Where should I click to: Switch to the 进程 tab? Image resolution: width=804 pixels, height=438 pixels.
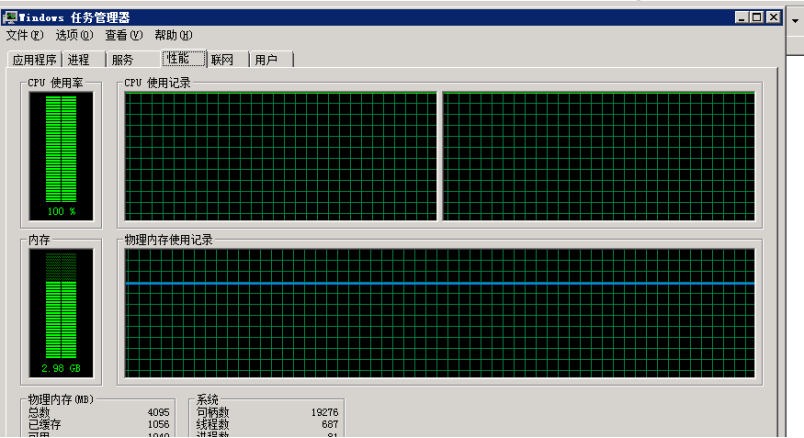84,60
